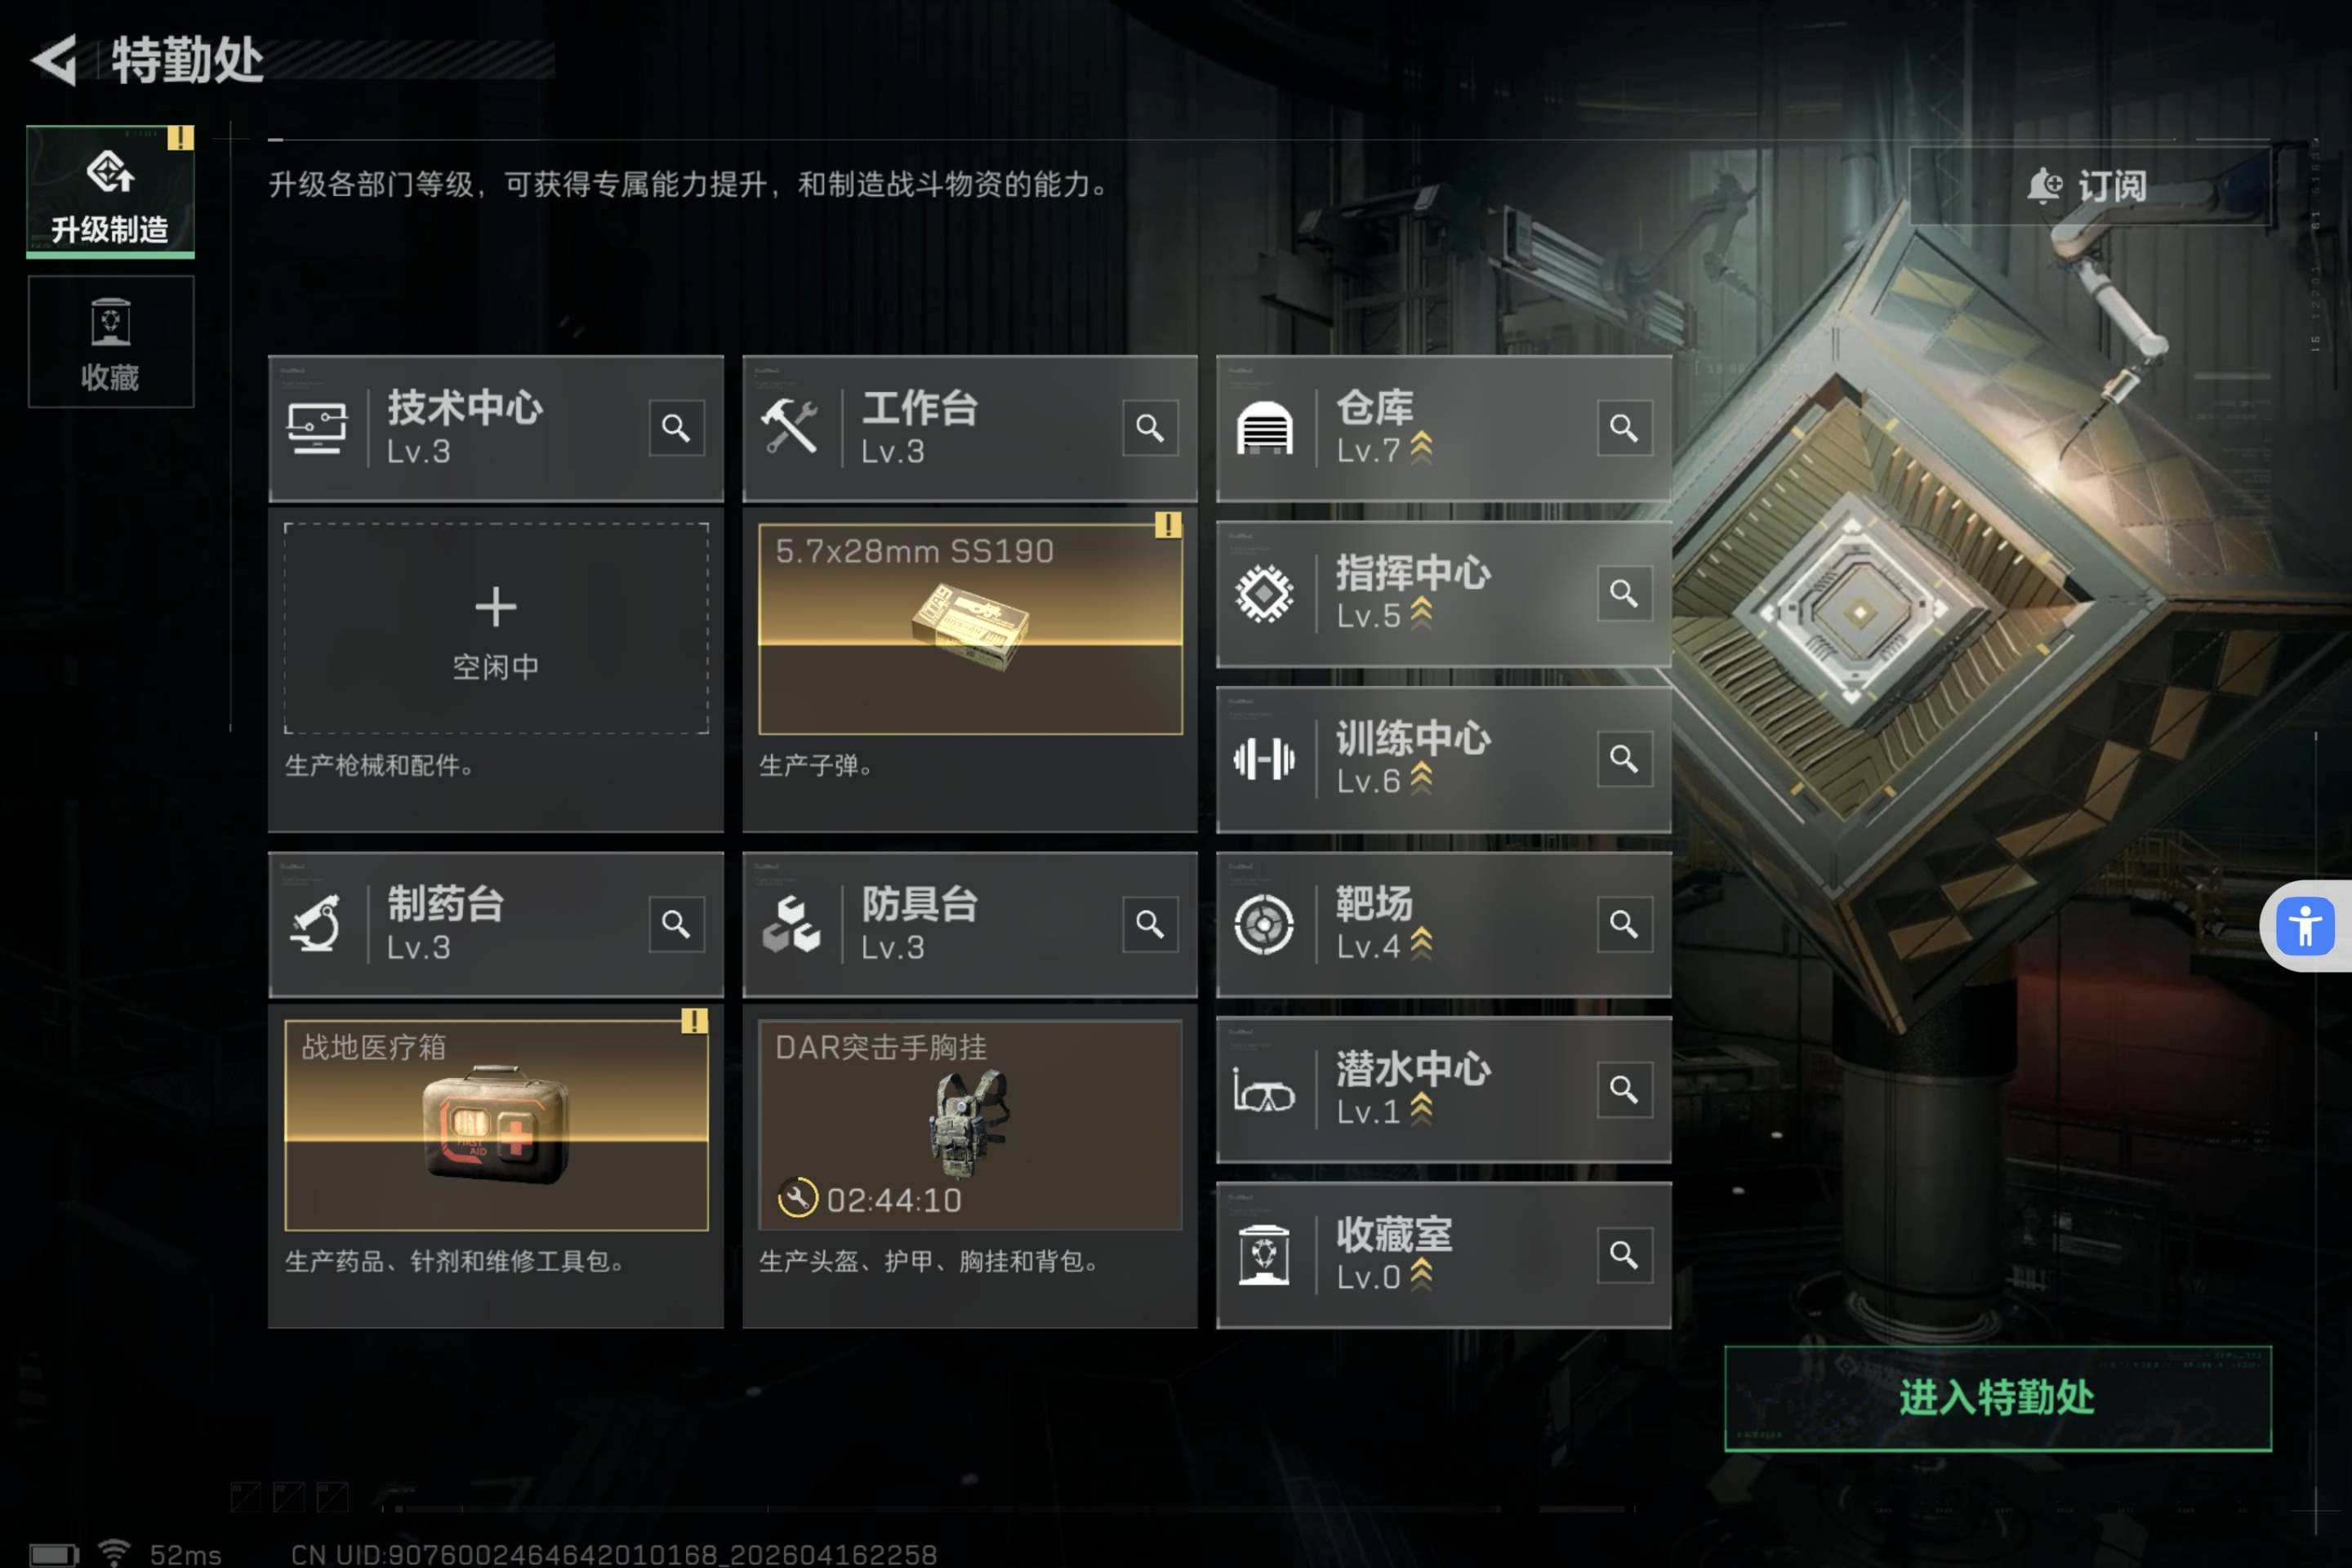This screenshot has width=2352, height=1568.
Task: Click the 靶场 Lv.4 upgrade chevron
Action: point(1421,945)
